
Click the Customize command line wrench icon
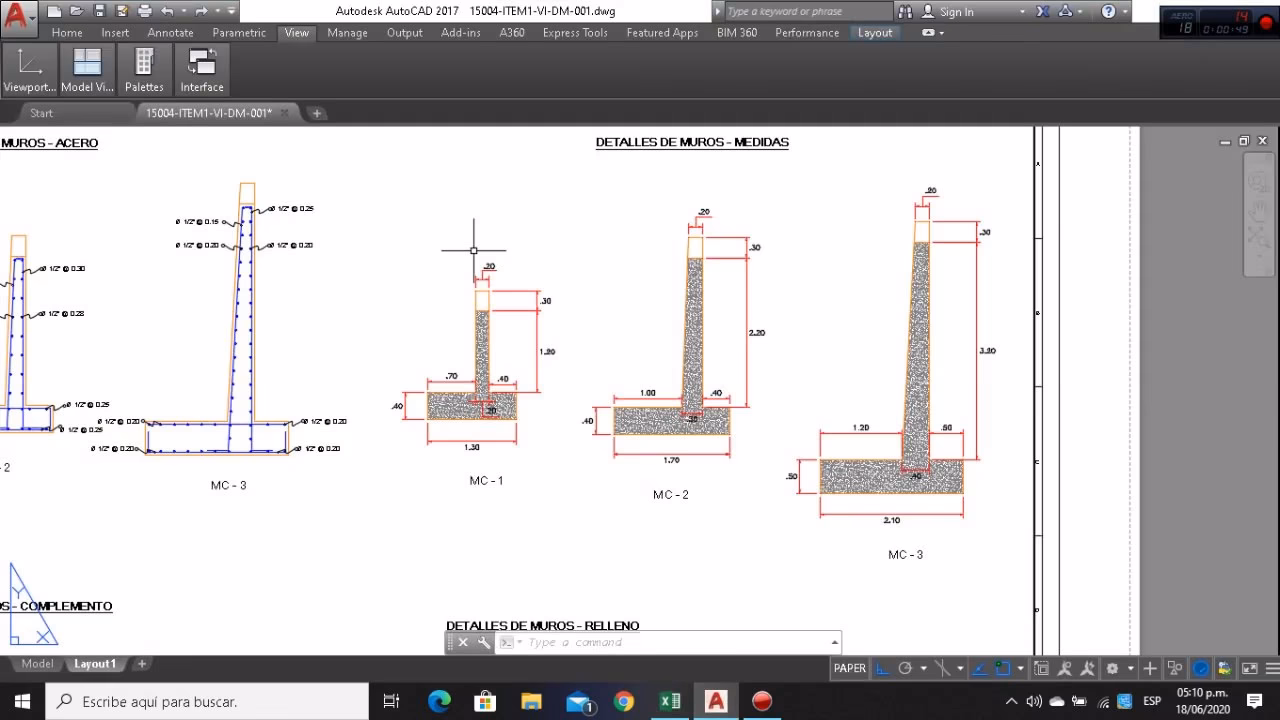pyautogui.click(x=484, y=643)
